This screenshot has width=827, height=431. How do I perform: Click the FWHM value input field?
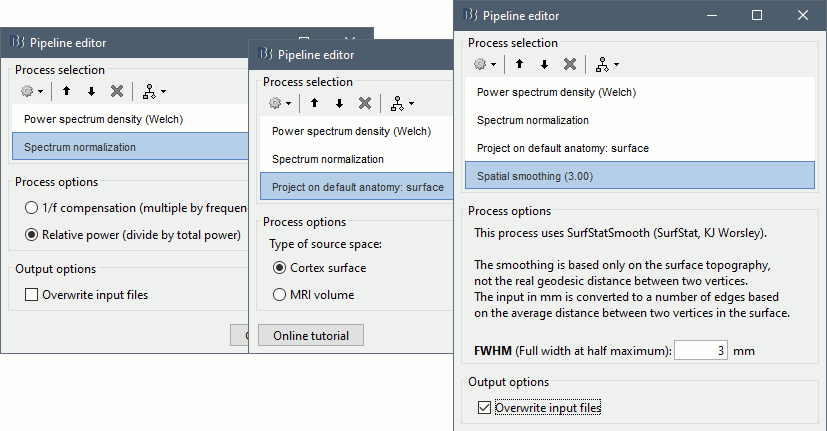click(x=700, y=351)
